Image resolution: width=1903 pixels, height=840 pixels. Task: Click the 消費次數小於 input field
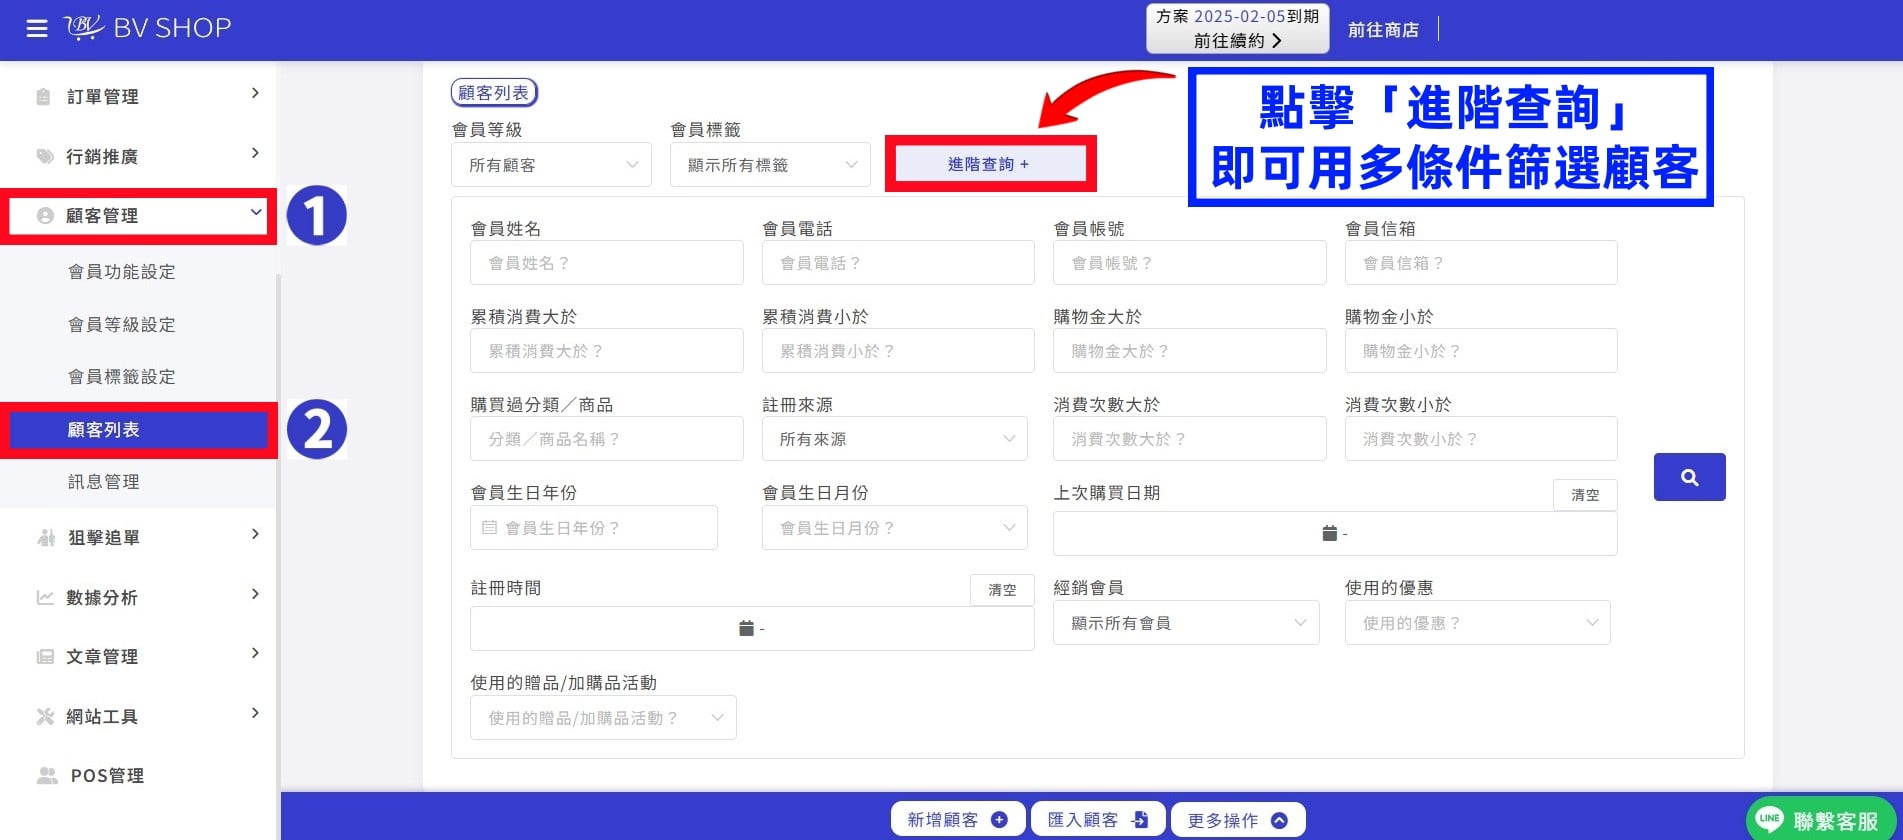tap(1481, 439)
